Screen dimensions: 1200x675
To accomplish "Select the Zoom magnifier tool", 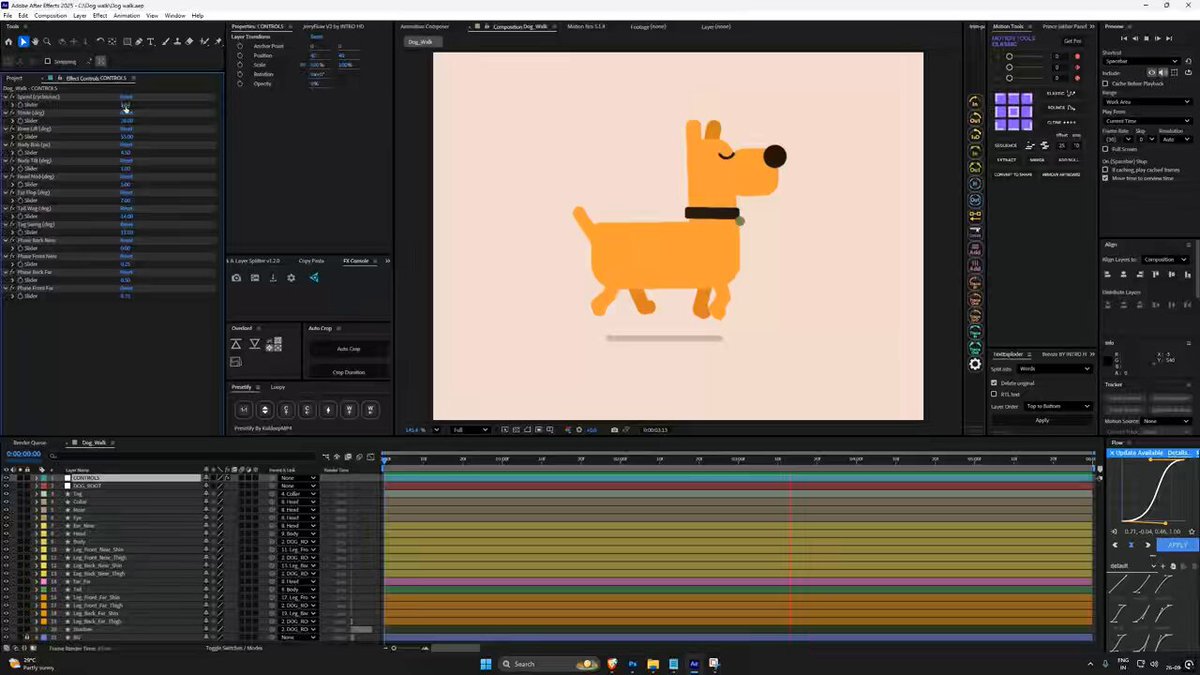I will tap(47, 42).
